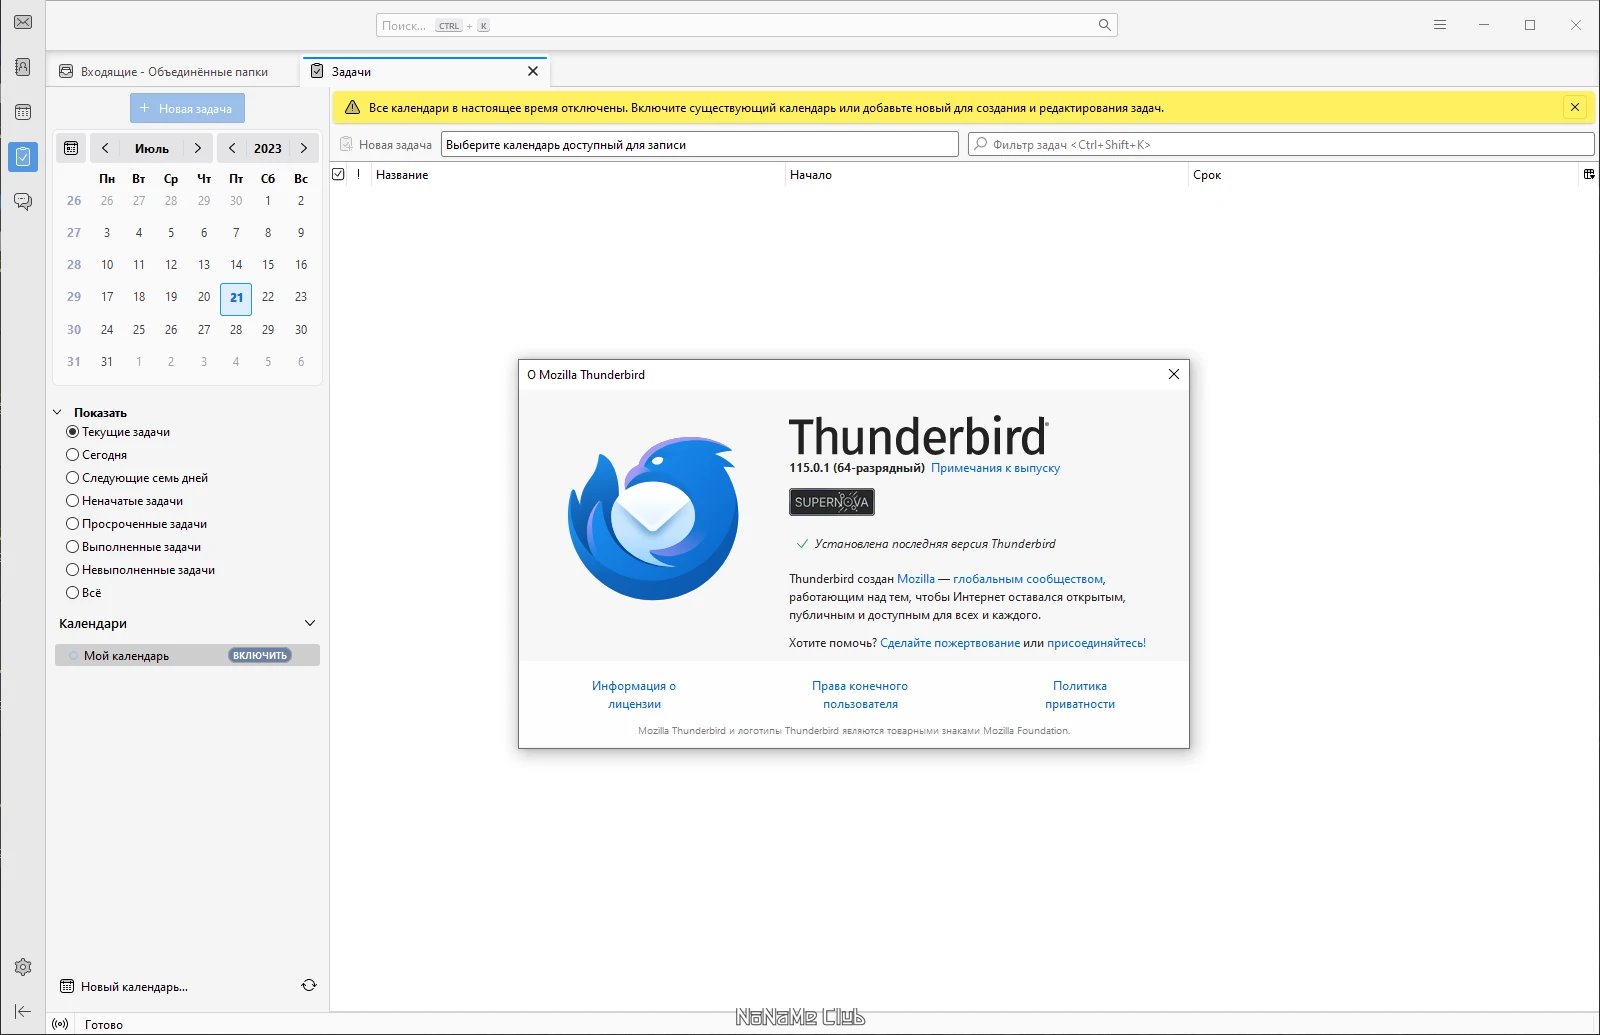Click the Новая задача button in sidebar
This screenshot has width=1600, height=1035.
click(187, 108)
